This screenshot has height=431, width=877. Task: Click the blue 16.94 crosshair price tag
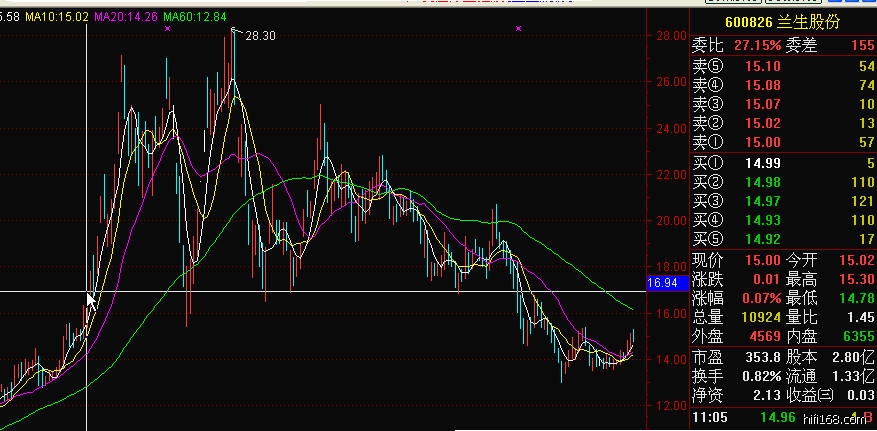(663, 284)
